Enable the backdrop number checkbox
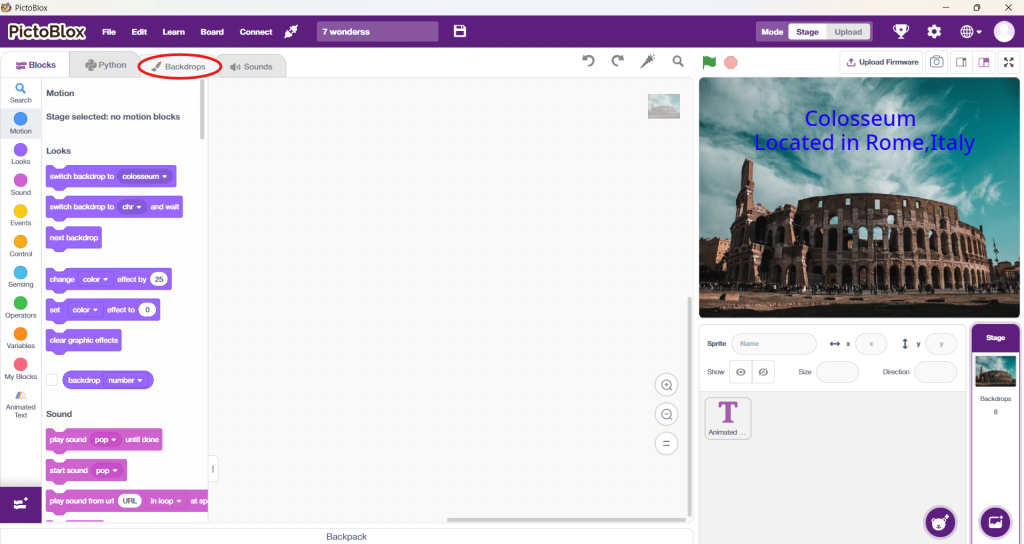The height and width of the screenshot is (544, 1024). click(x=52, y=380)
